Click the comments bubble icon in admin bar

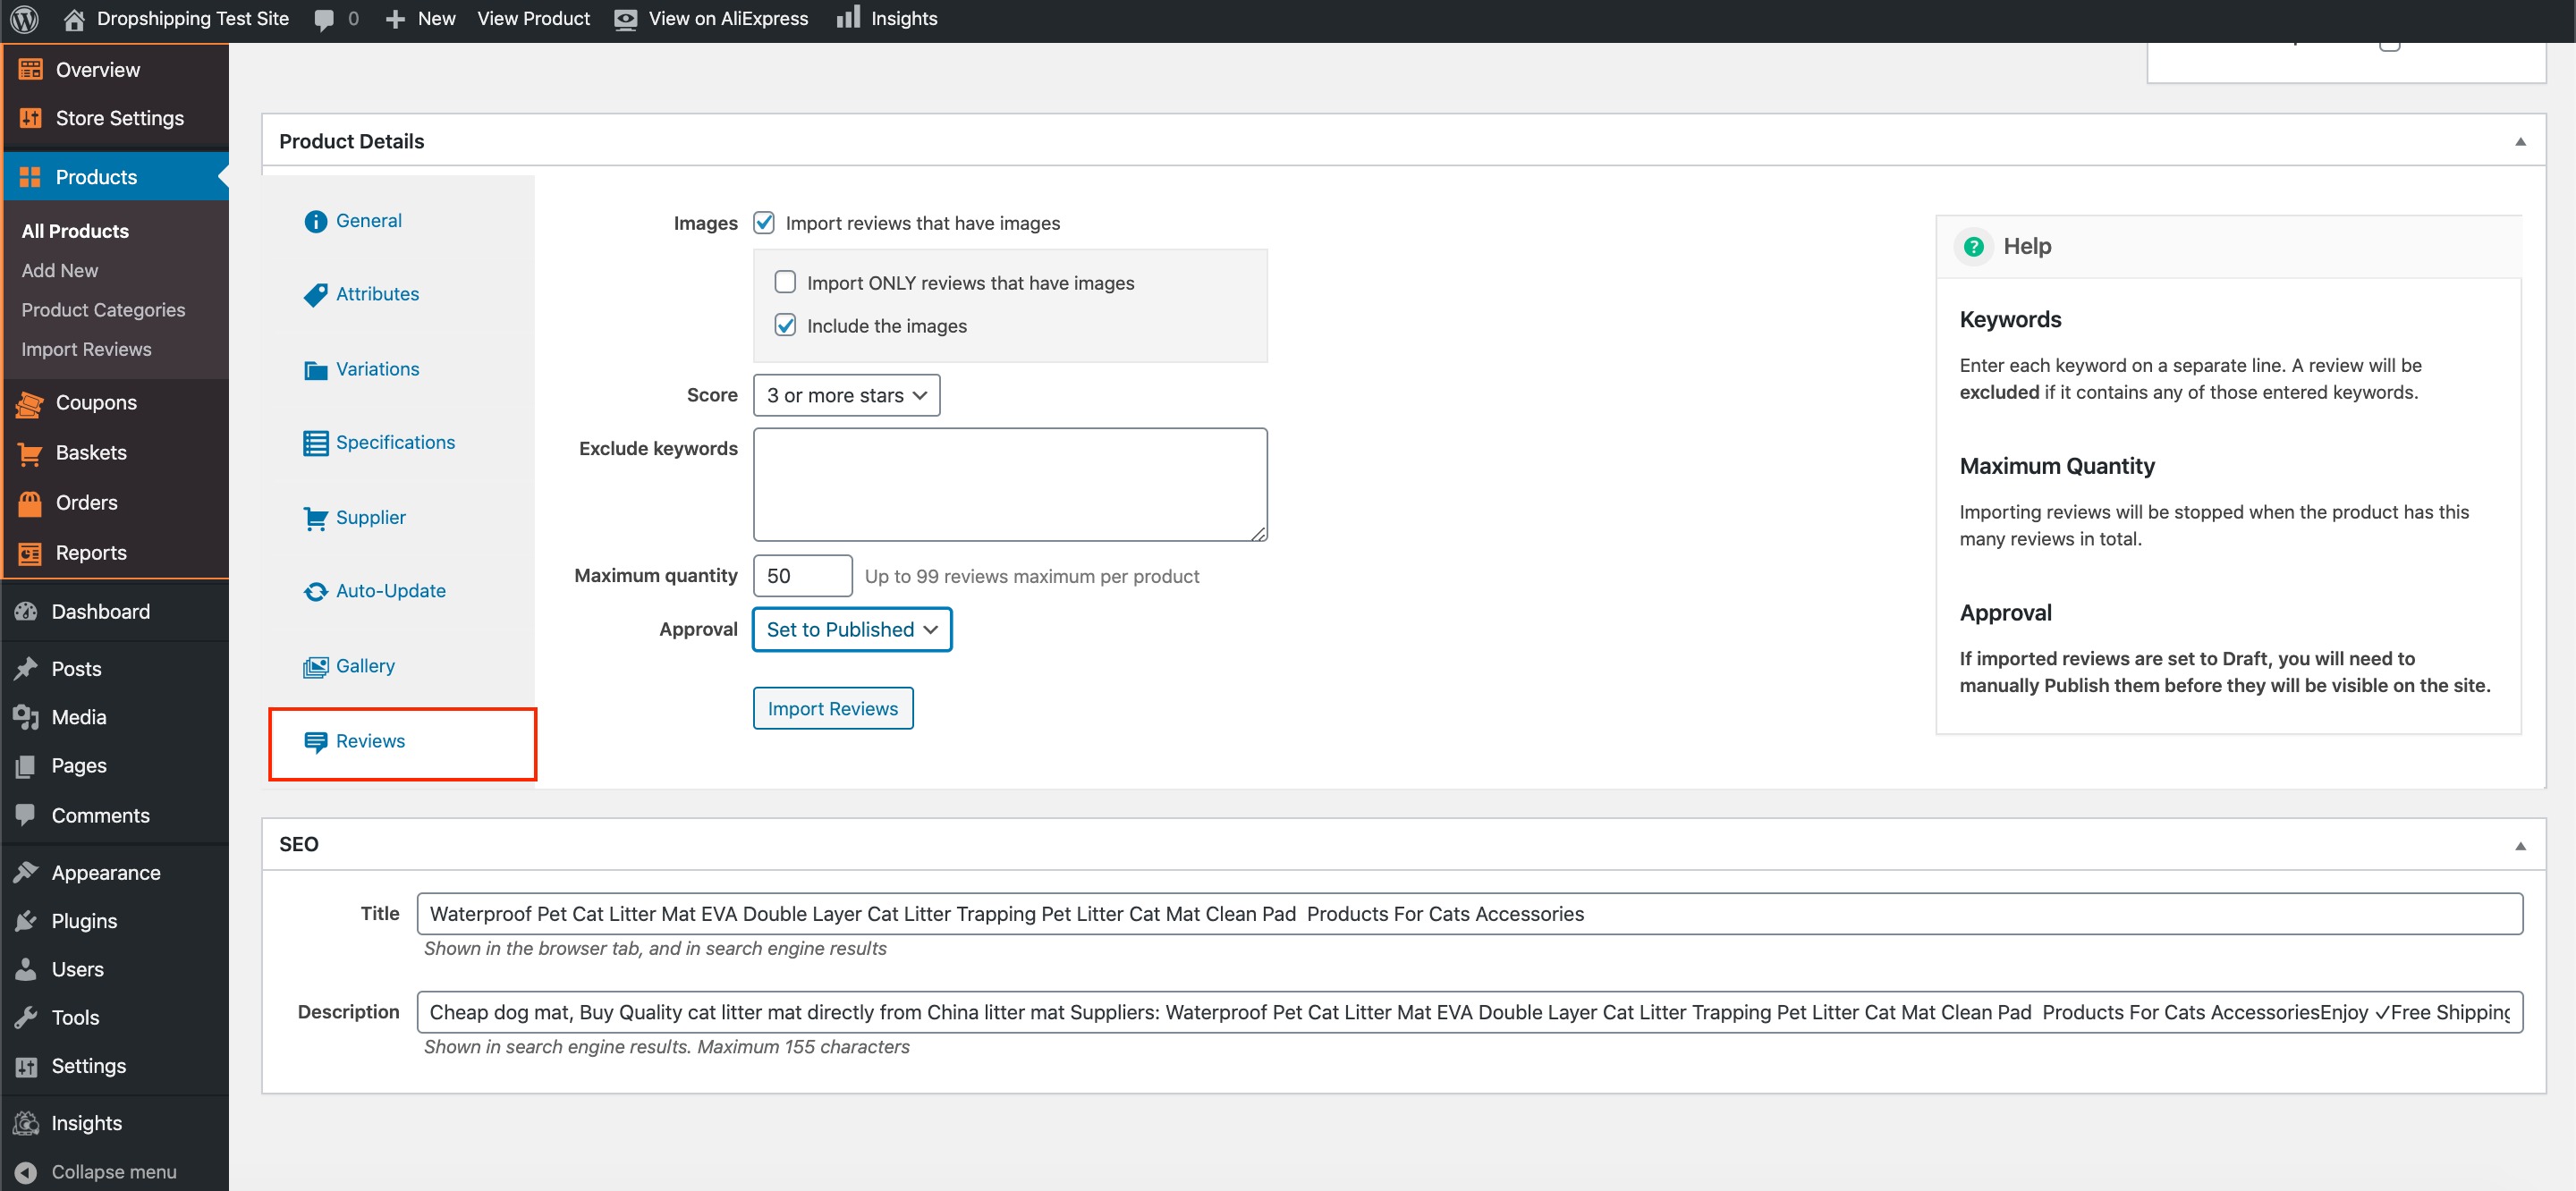[324, 19]
